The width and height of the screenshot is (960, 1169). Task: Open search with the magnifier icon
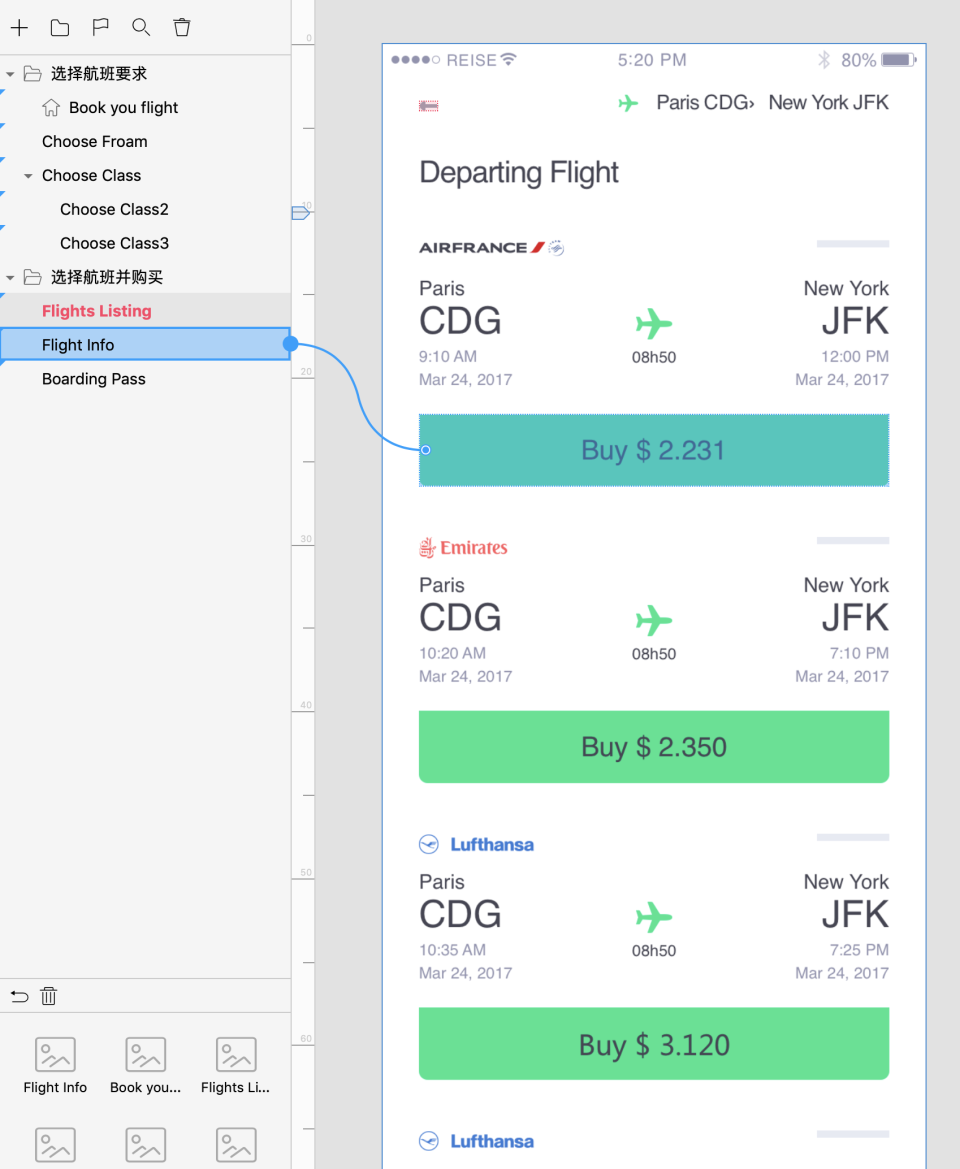pos(141,28)
